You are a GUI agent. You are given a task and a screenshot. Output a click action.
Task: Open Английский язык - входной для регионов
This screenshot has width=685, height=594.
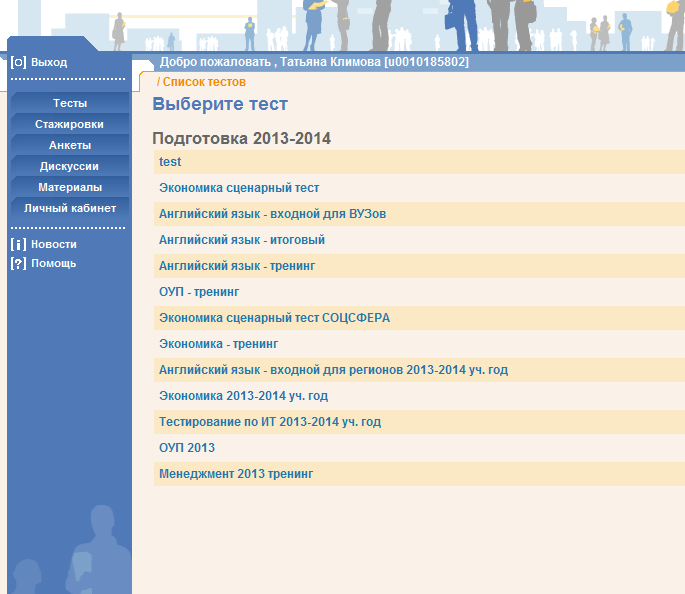point(333,370)
